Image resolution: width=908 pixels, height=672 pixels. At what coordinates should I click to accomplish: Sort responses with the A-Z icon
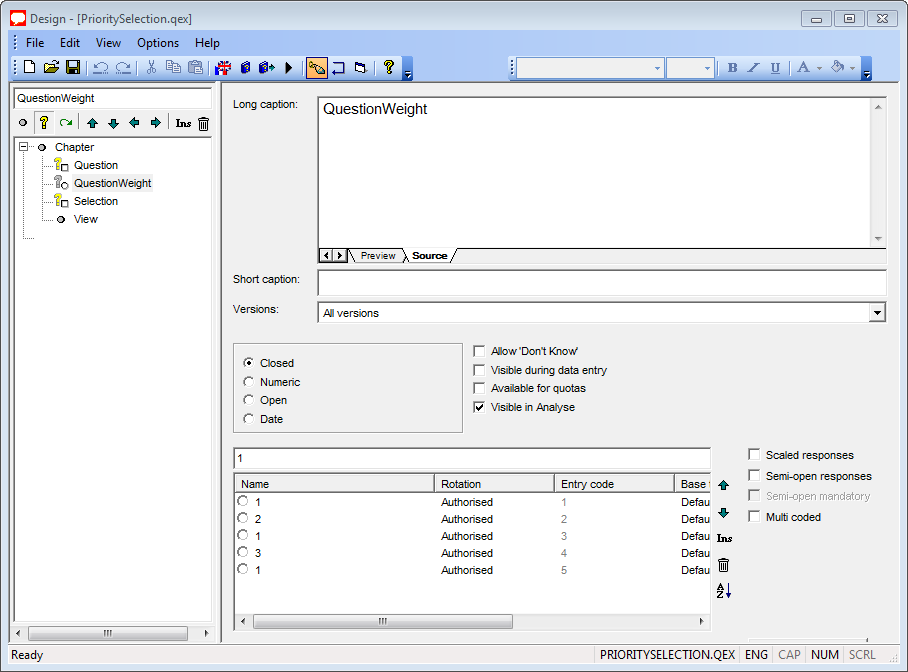[x=723, y=591]
